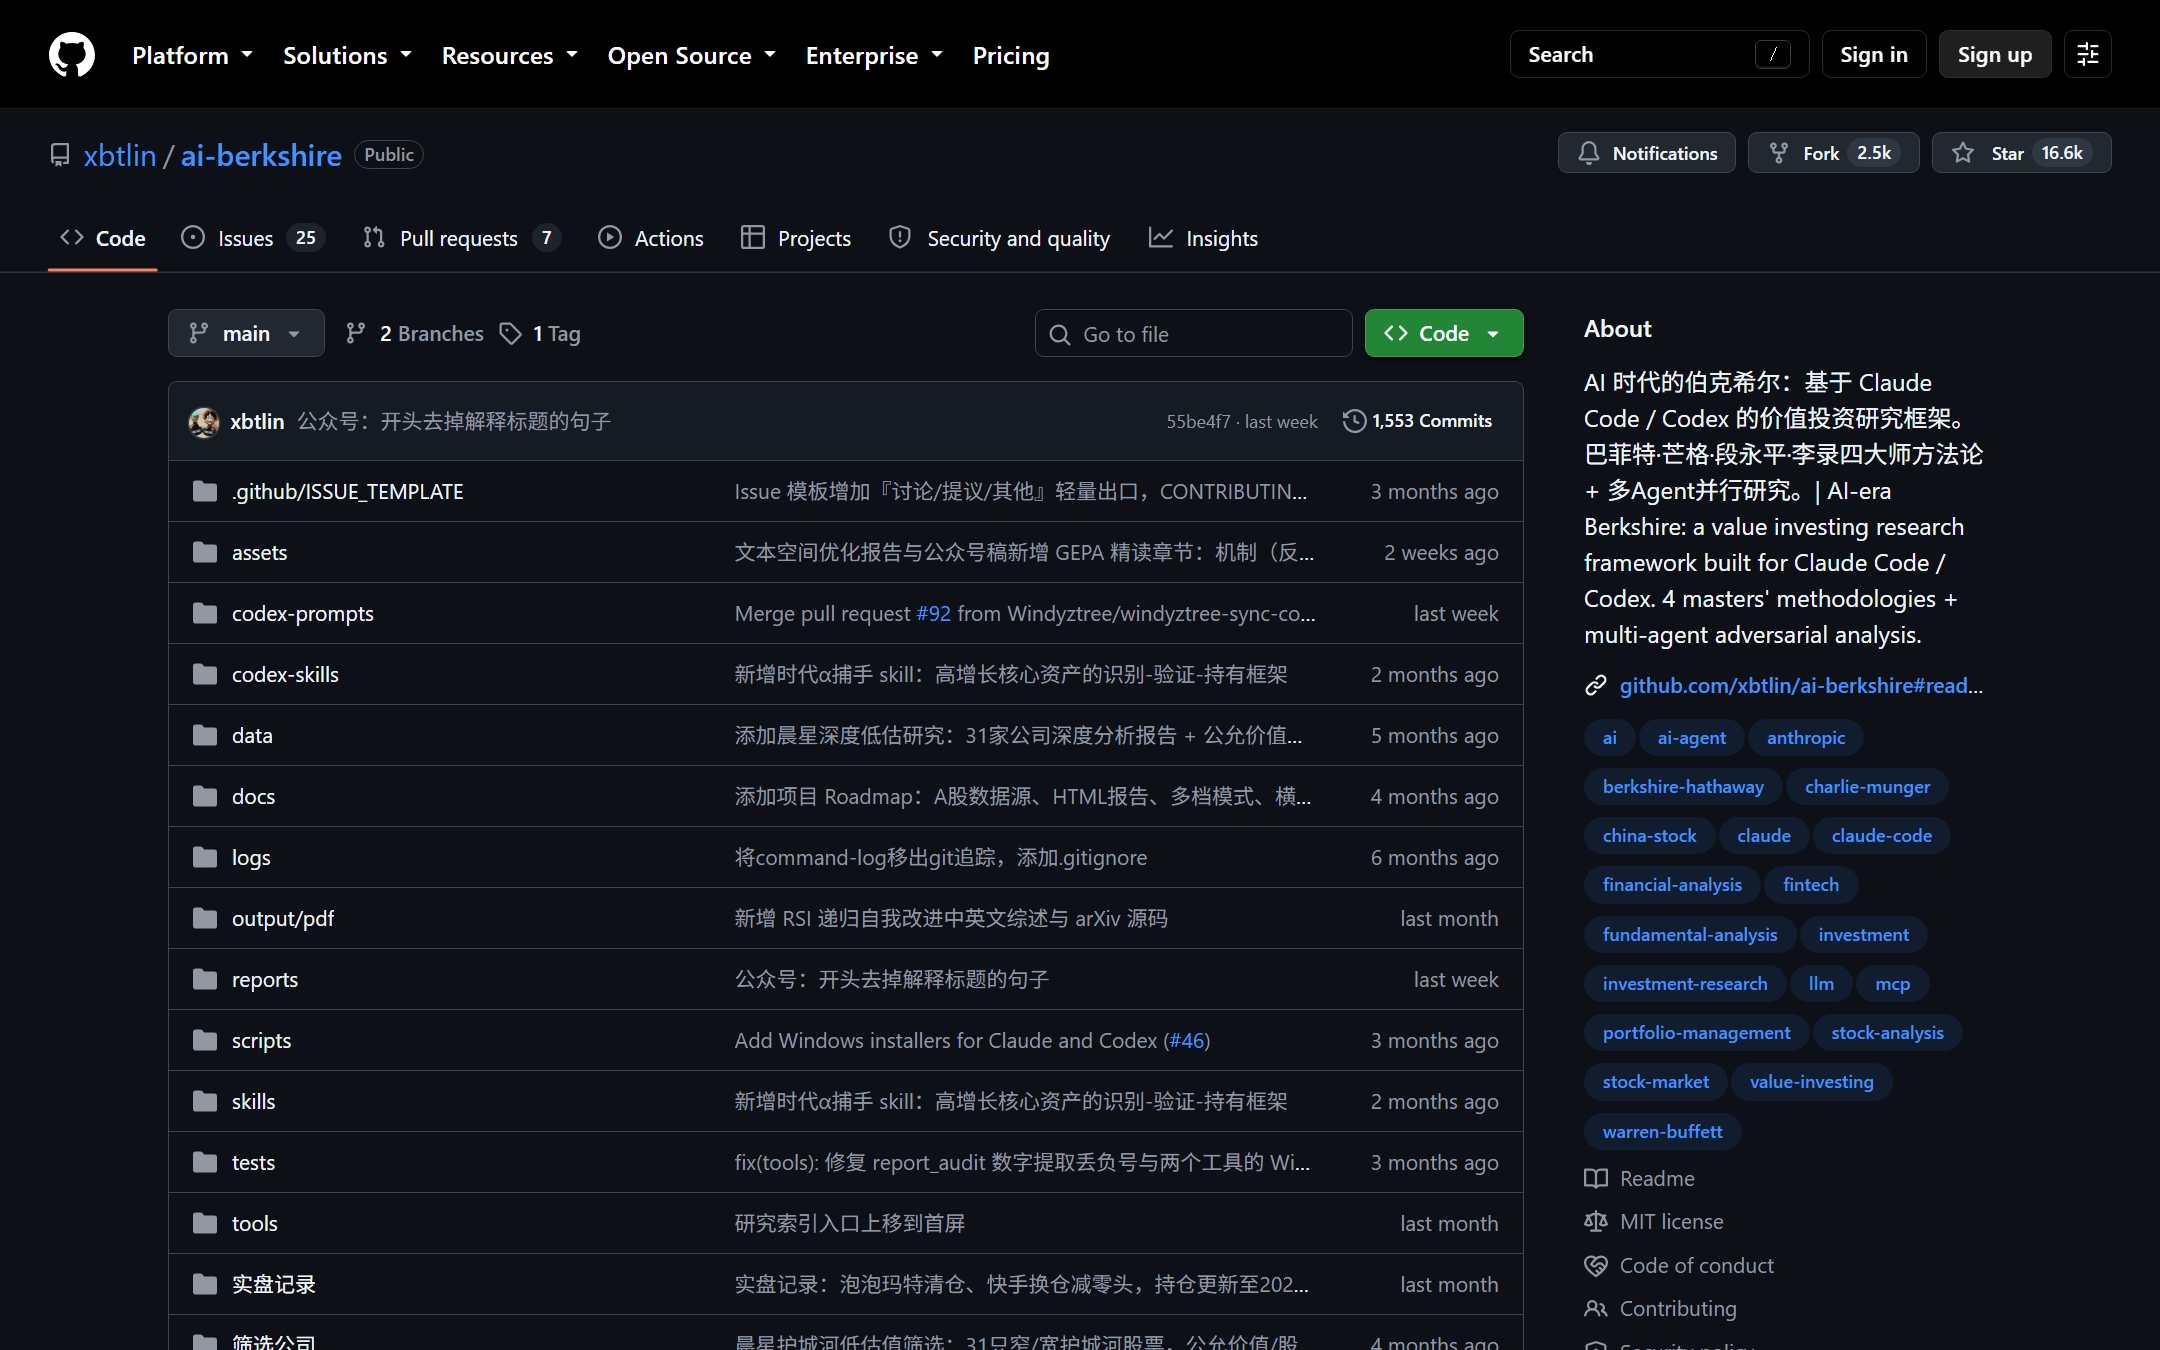Open the scripts folder

click(x=261, y=1040)
